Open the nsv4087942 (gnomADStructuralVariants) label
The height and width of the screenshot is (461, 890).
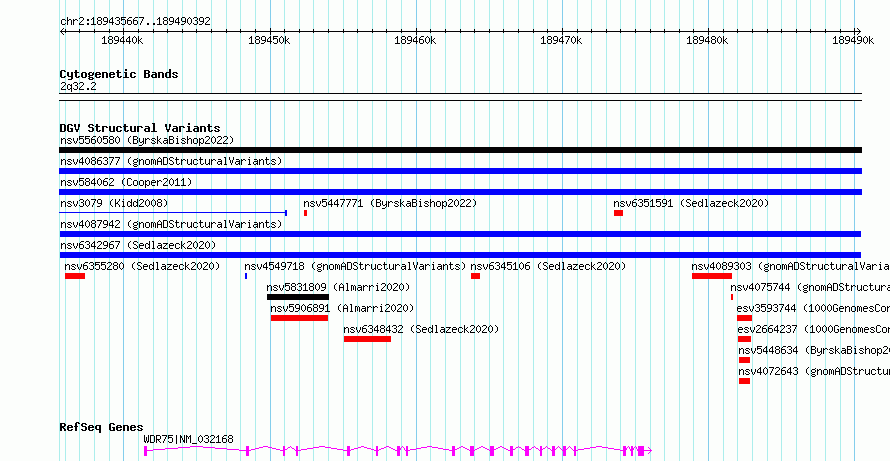point(171,224)
